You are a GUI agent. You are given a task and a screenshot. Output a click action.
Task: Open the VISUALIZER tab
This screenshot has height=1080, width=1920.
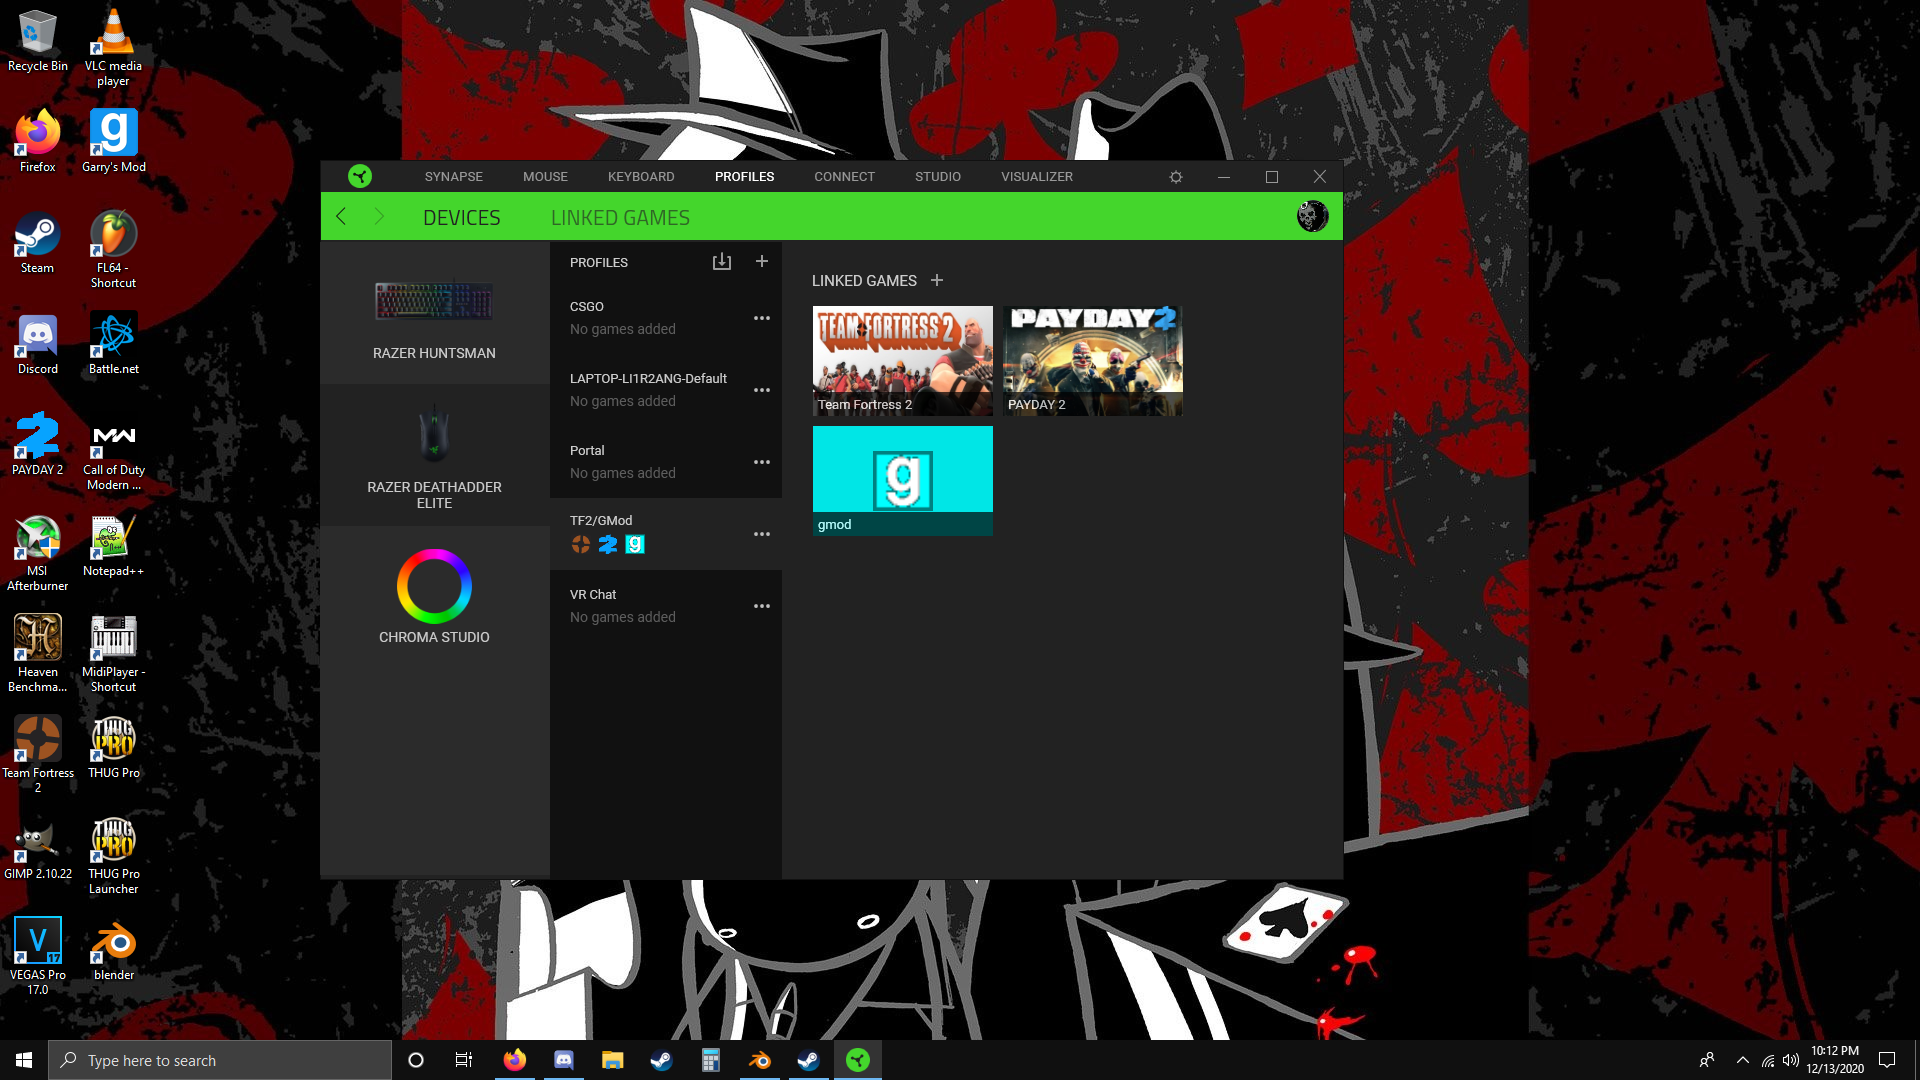click(1037, 176)
